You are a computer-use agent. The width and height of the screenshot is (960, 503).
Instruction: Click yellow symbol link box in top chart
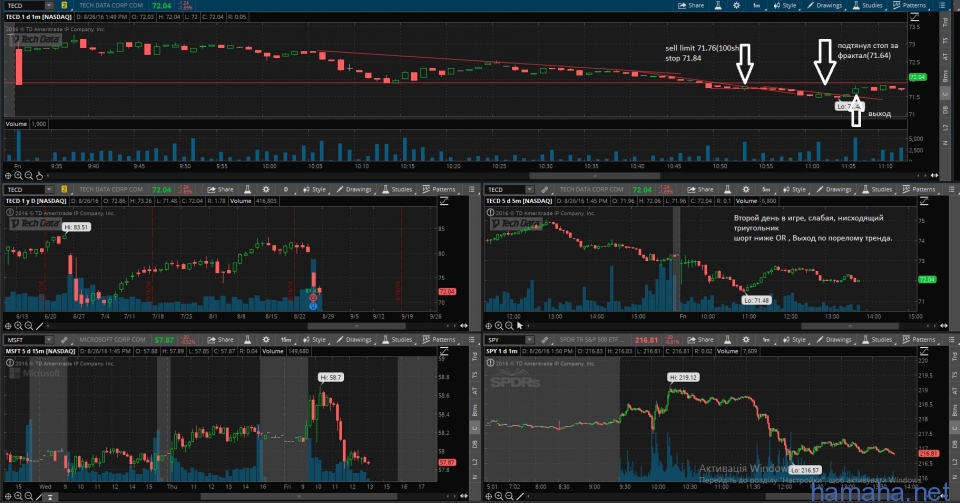(x=64, y=6)
